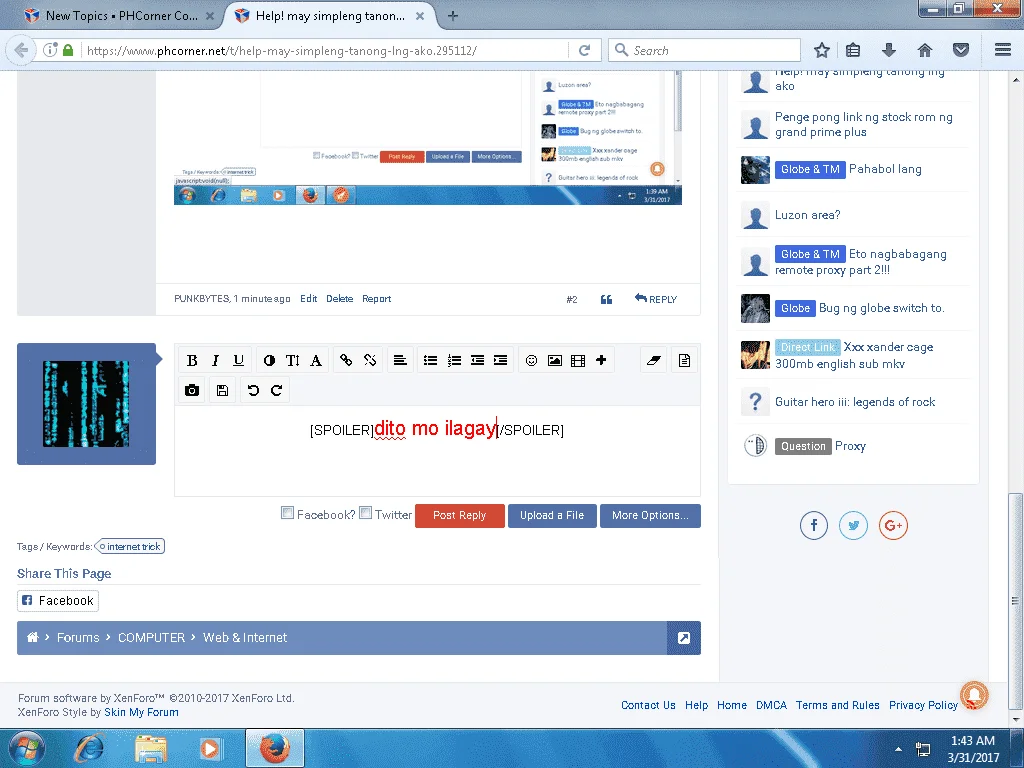Open Luzon area? thread in sidebar

click(807, 215)
